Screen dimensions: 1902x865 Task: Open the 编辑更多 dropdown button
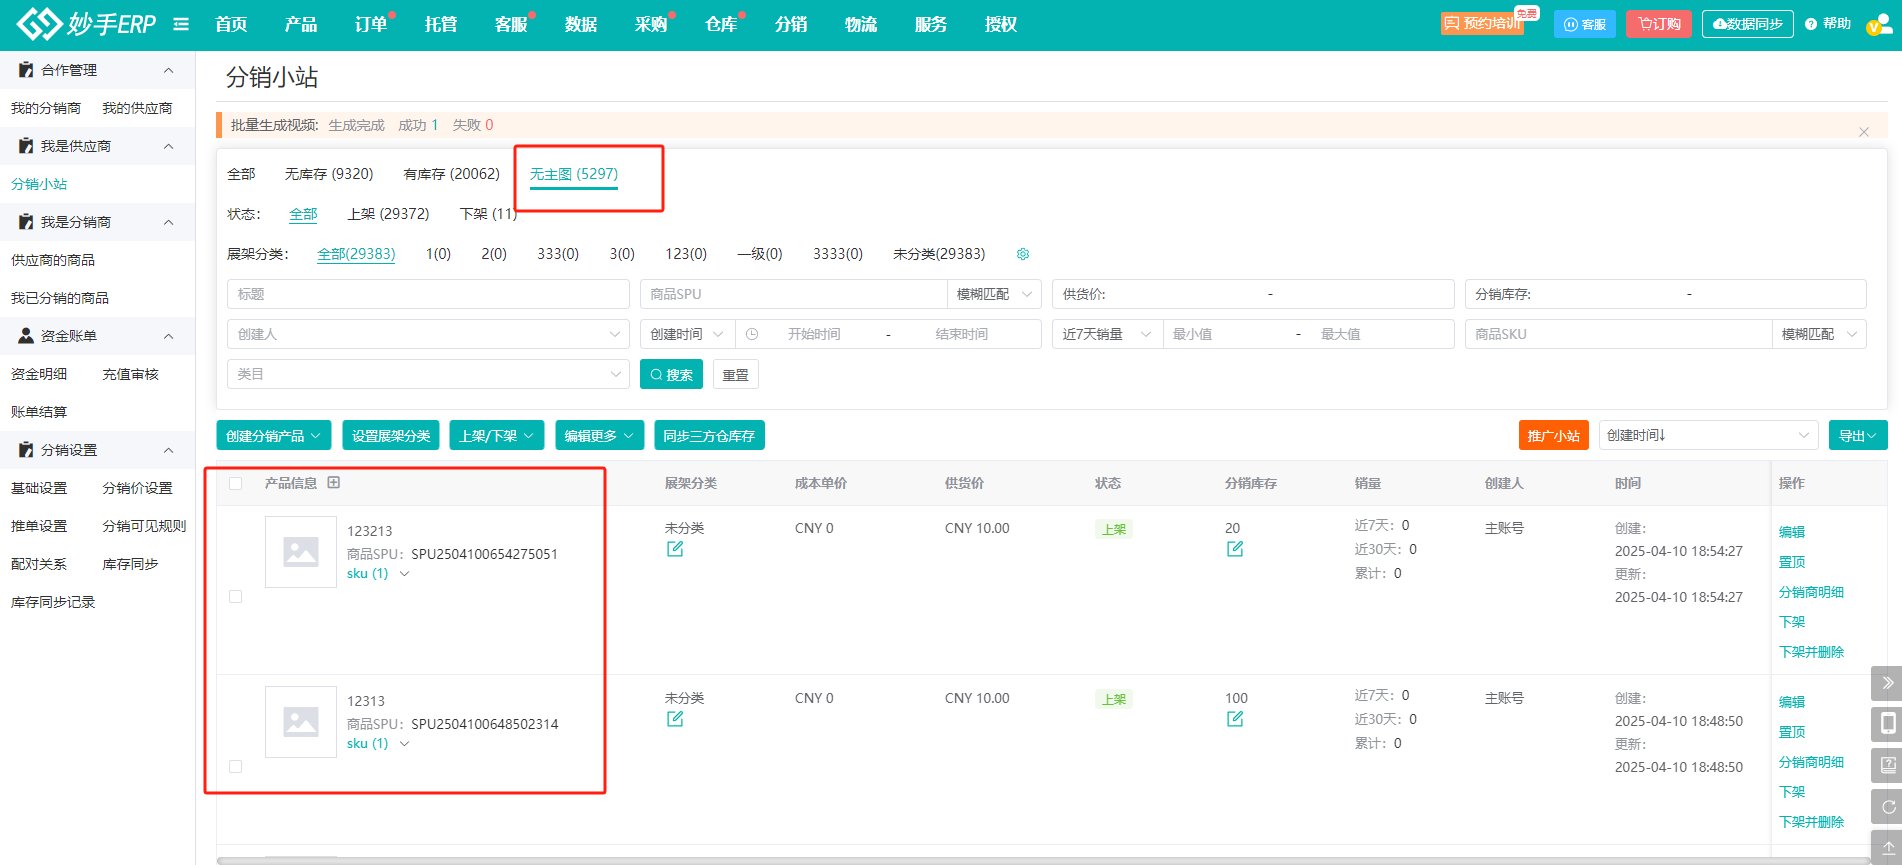pos(600,435)
